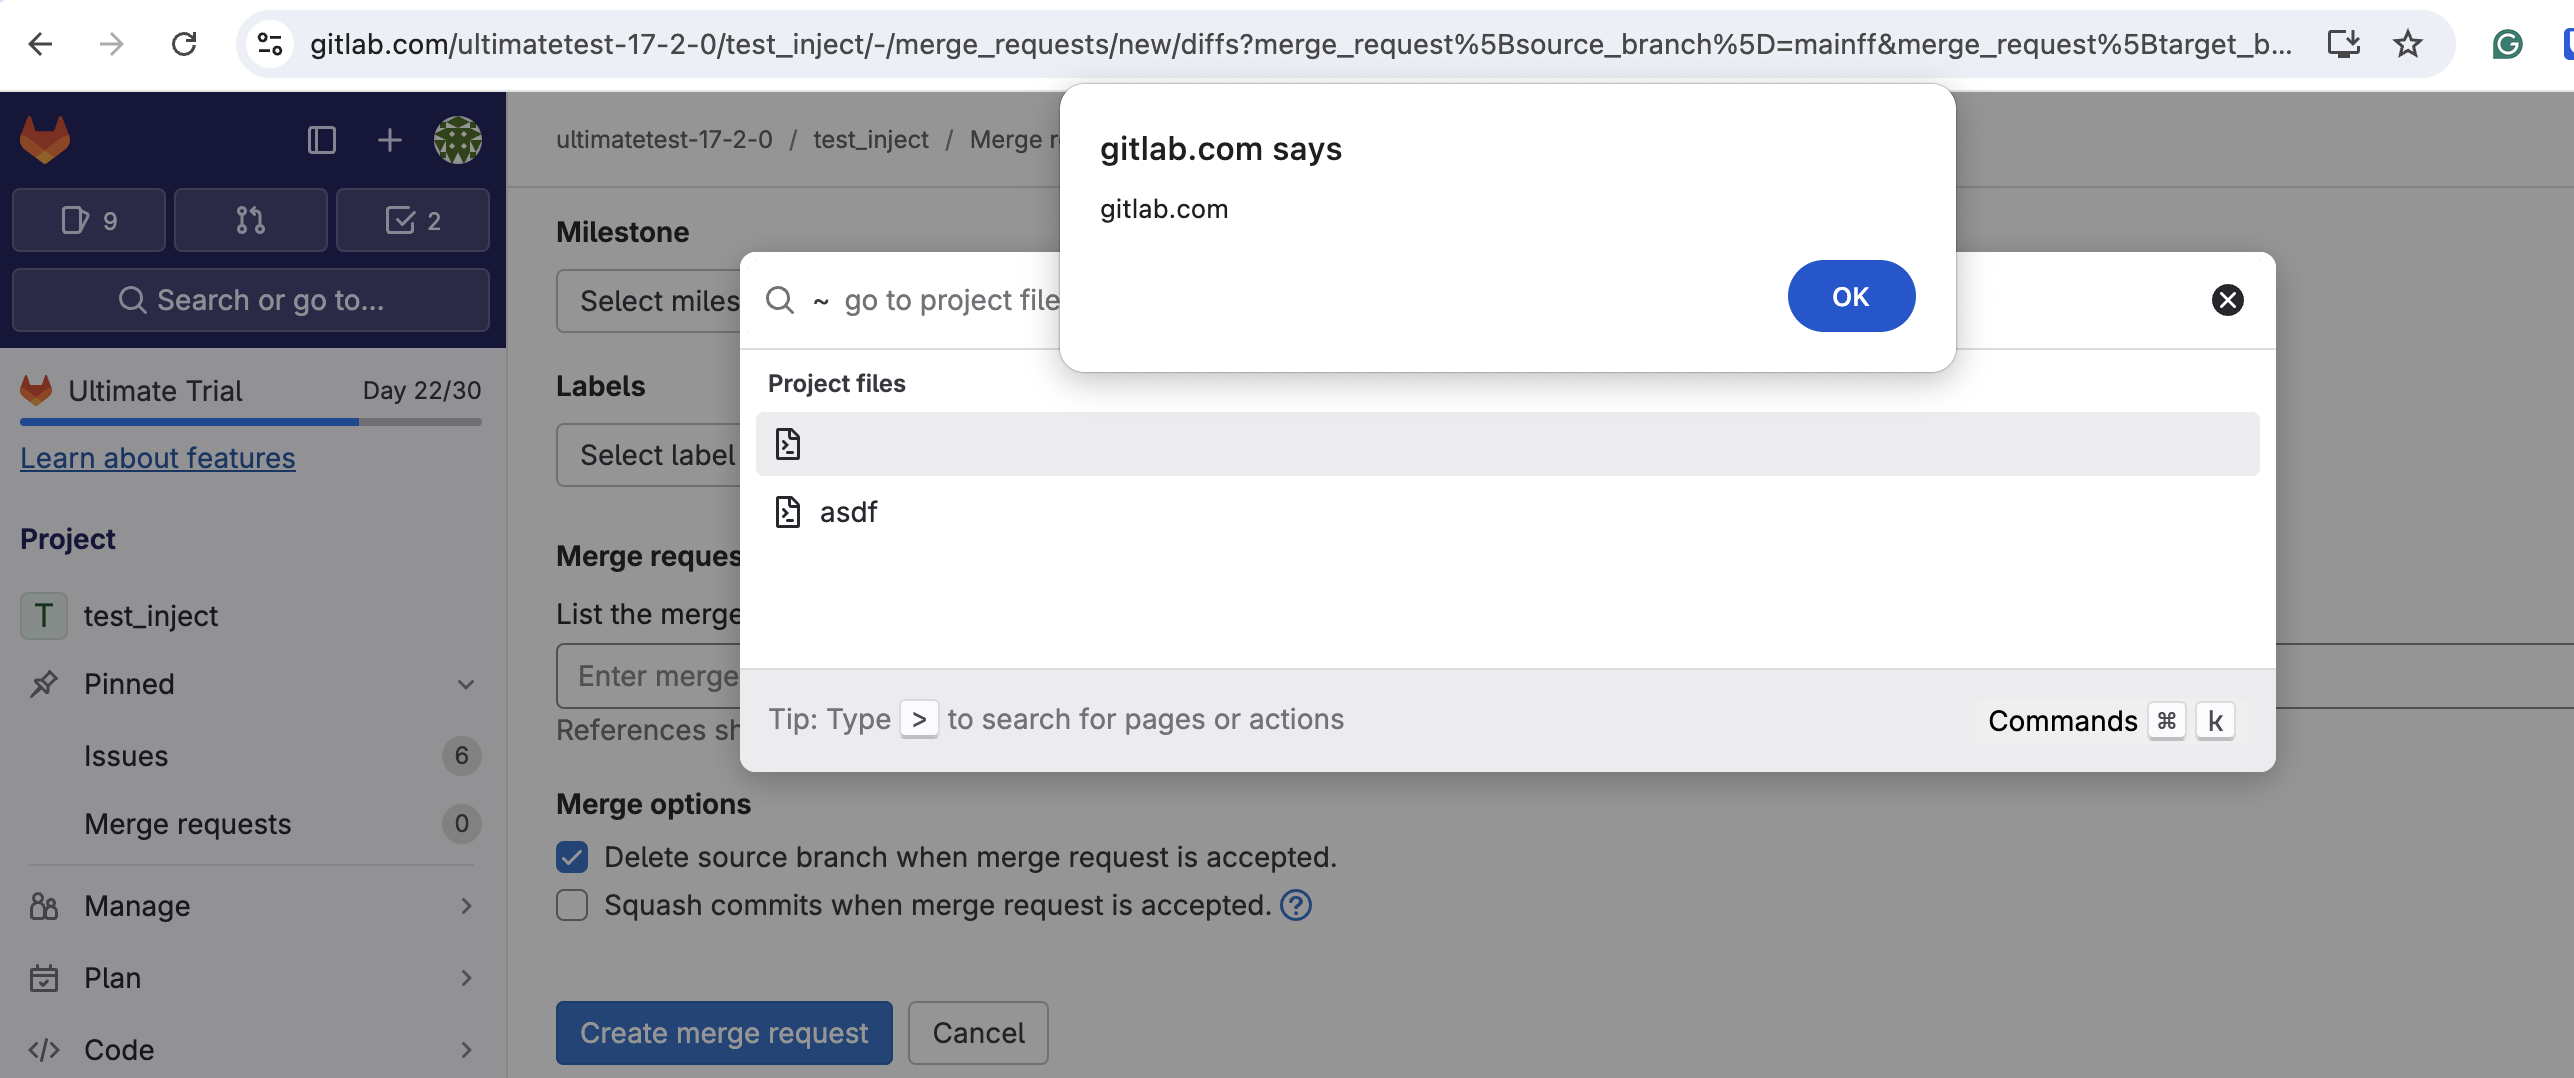2574x1078 pixels.
Task: Bookmark this page with the star icon
Action: [2407, 44]
